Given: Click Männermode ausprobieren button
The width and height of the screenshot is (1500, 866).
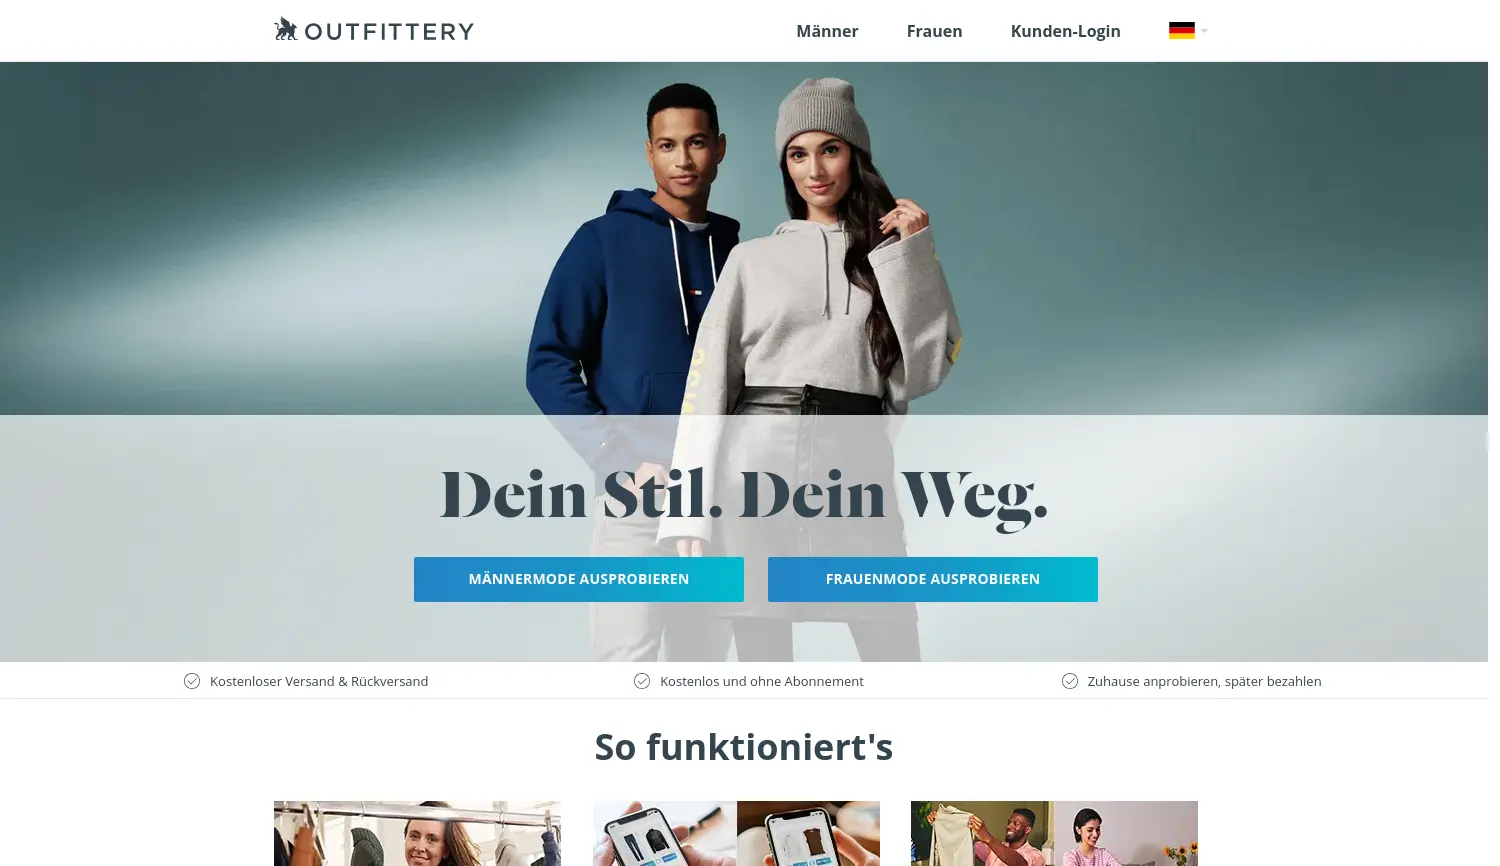Looking at the screenshot, I should [579, 579].
